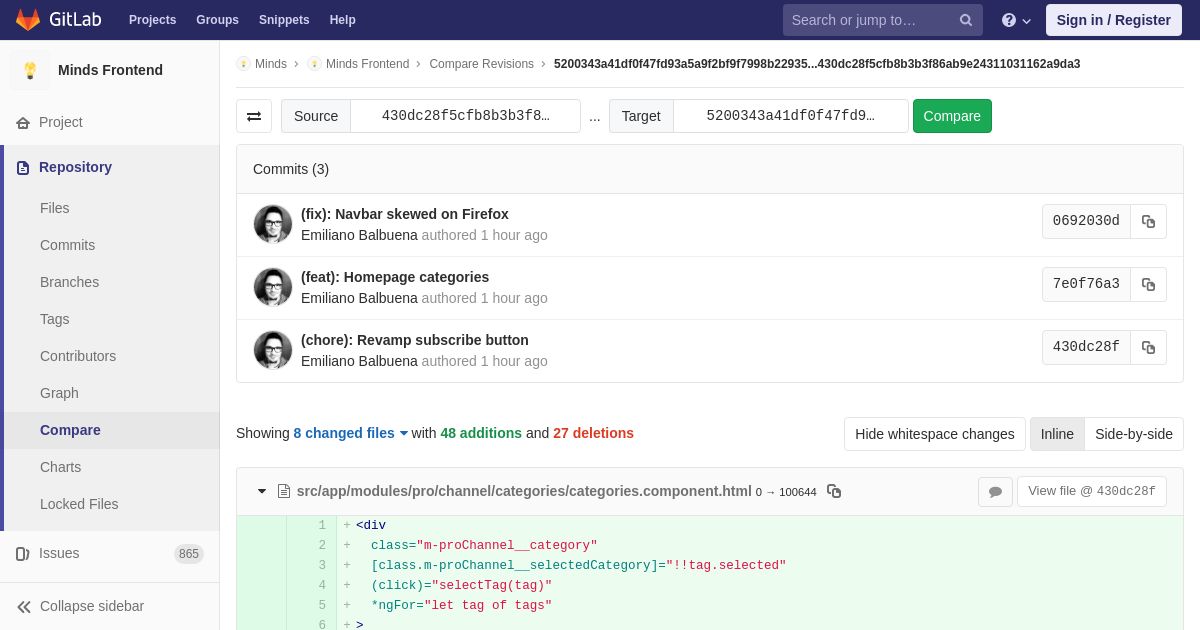Open commit (fix): Navbar skewed on Firefox

pyautogui.click(x=405, y=214)
